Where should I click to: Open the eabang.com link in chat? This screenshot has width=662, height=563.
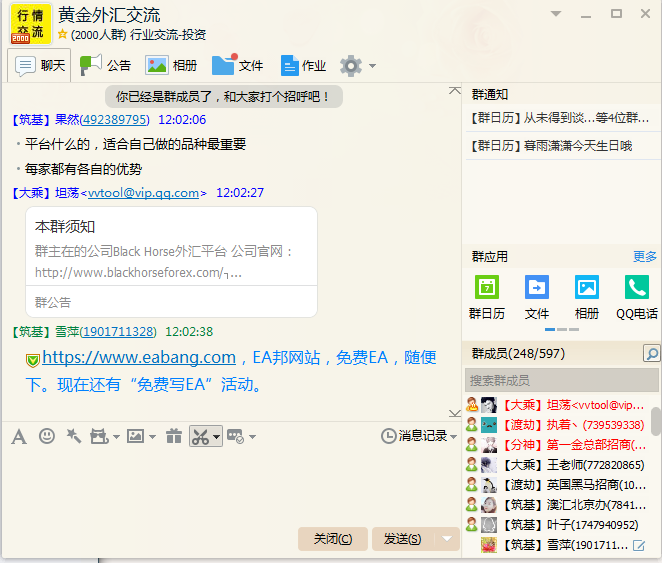pos(139,358)
